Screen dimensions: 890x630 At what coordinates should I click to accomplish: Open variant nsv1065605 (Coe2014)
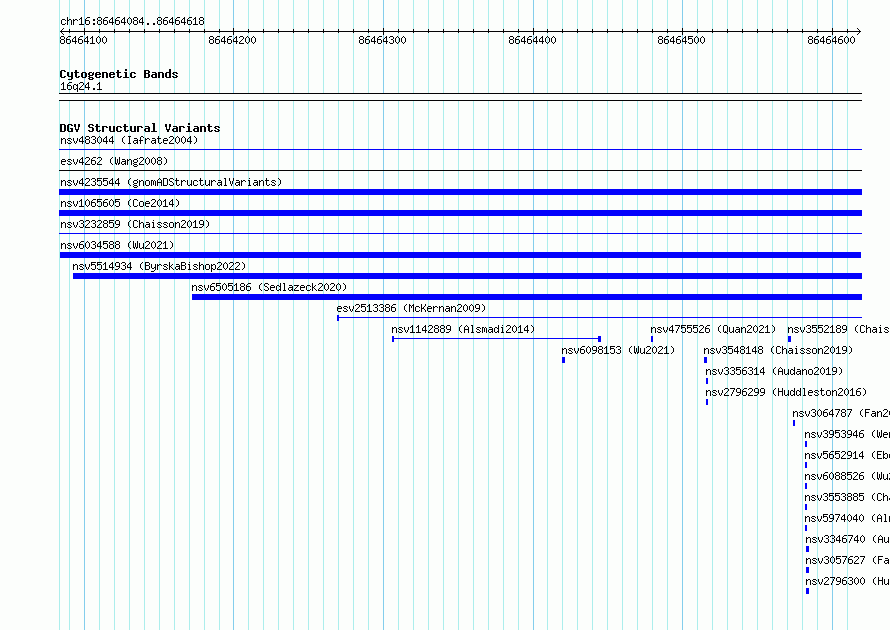pyautogui.click(x=120, y=203)
